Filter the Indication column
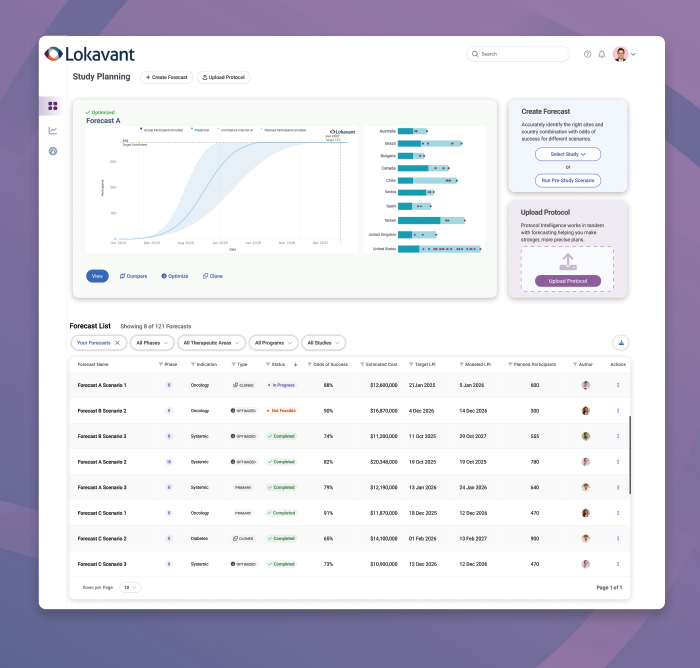Image resolution: width=700 pixels, height=668 pixels. coord(193,364)
